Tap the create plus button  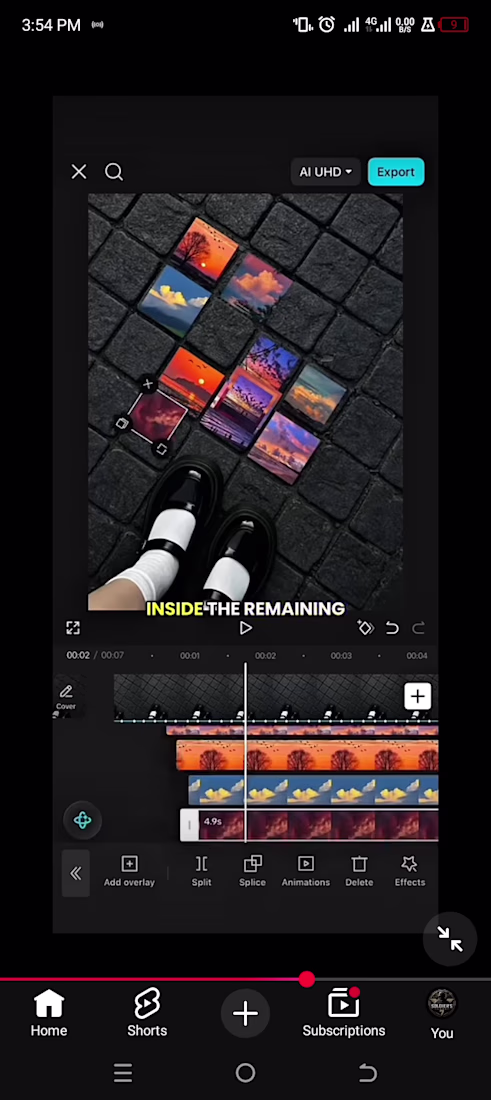click(246, 1013)
